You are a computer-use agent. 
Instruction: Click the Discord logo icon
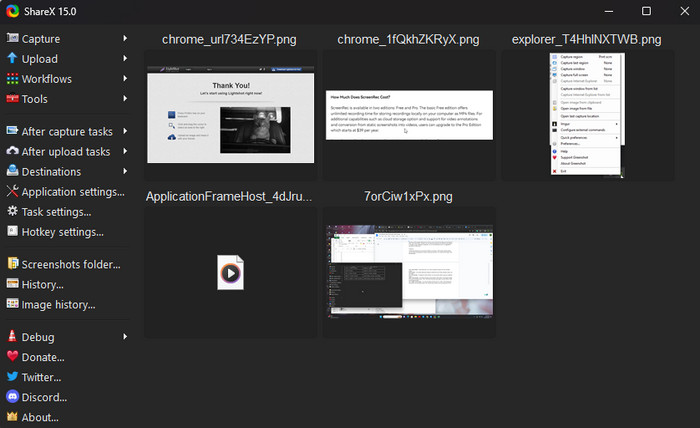point(12,396)
